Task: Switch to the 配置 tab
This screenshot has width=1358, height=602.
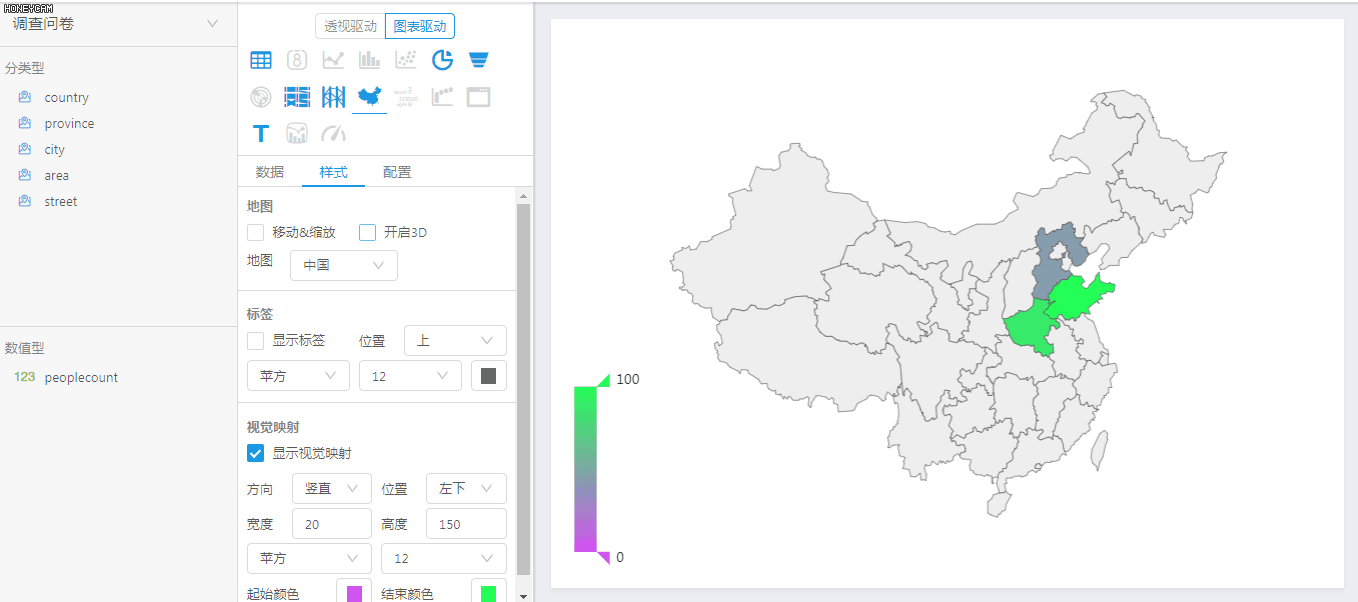Action: (397, 172)
